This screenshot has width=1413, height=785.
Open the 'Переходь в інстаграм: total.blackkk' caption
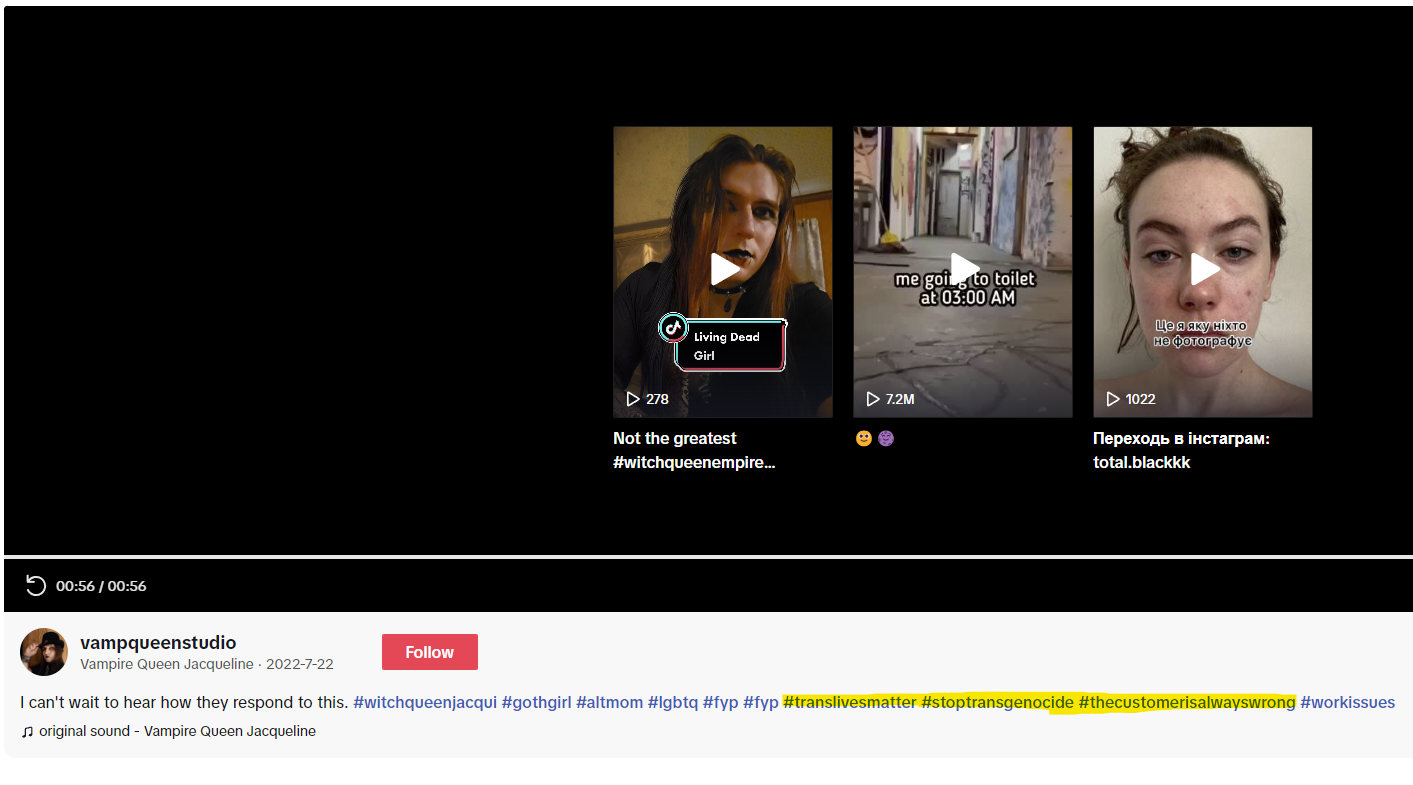pyautogui.click(x=1182, y=450)
